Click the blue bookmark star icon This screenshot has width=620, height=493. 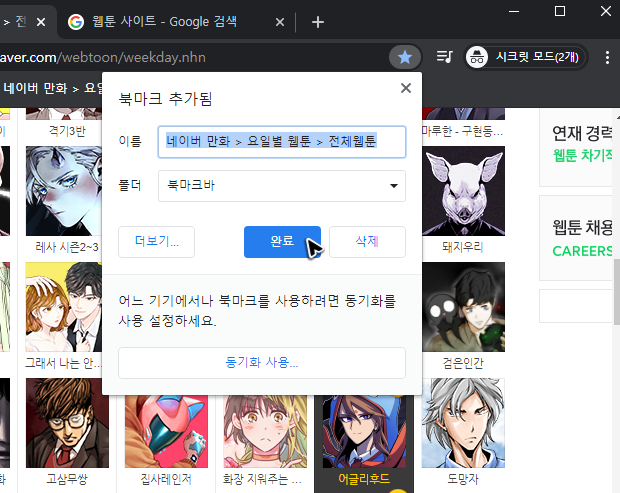pyautogui.click(x=405, y=57)
